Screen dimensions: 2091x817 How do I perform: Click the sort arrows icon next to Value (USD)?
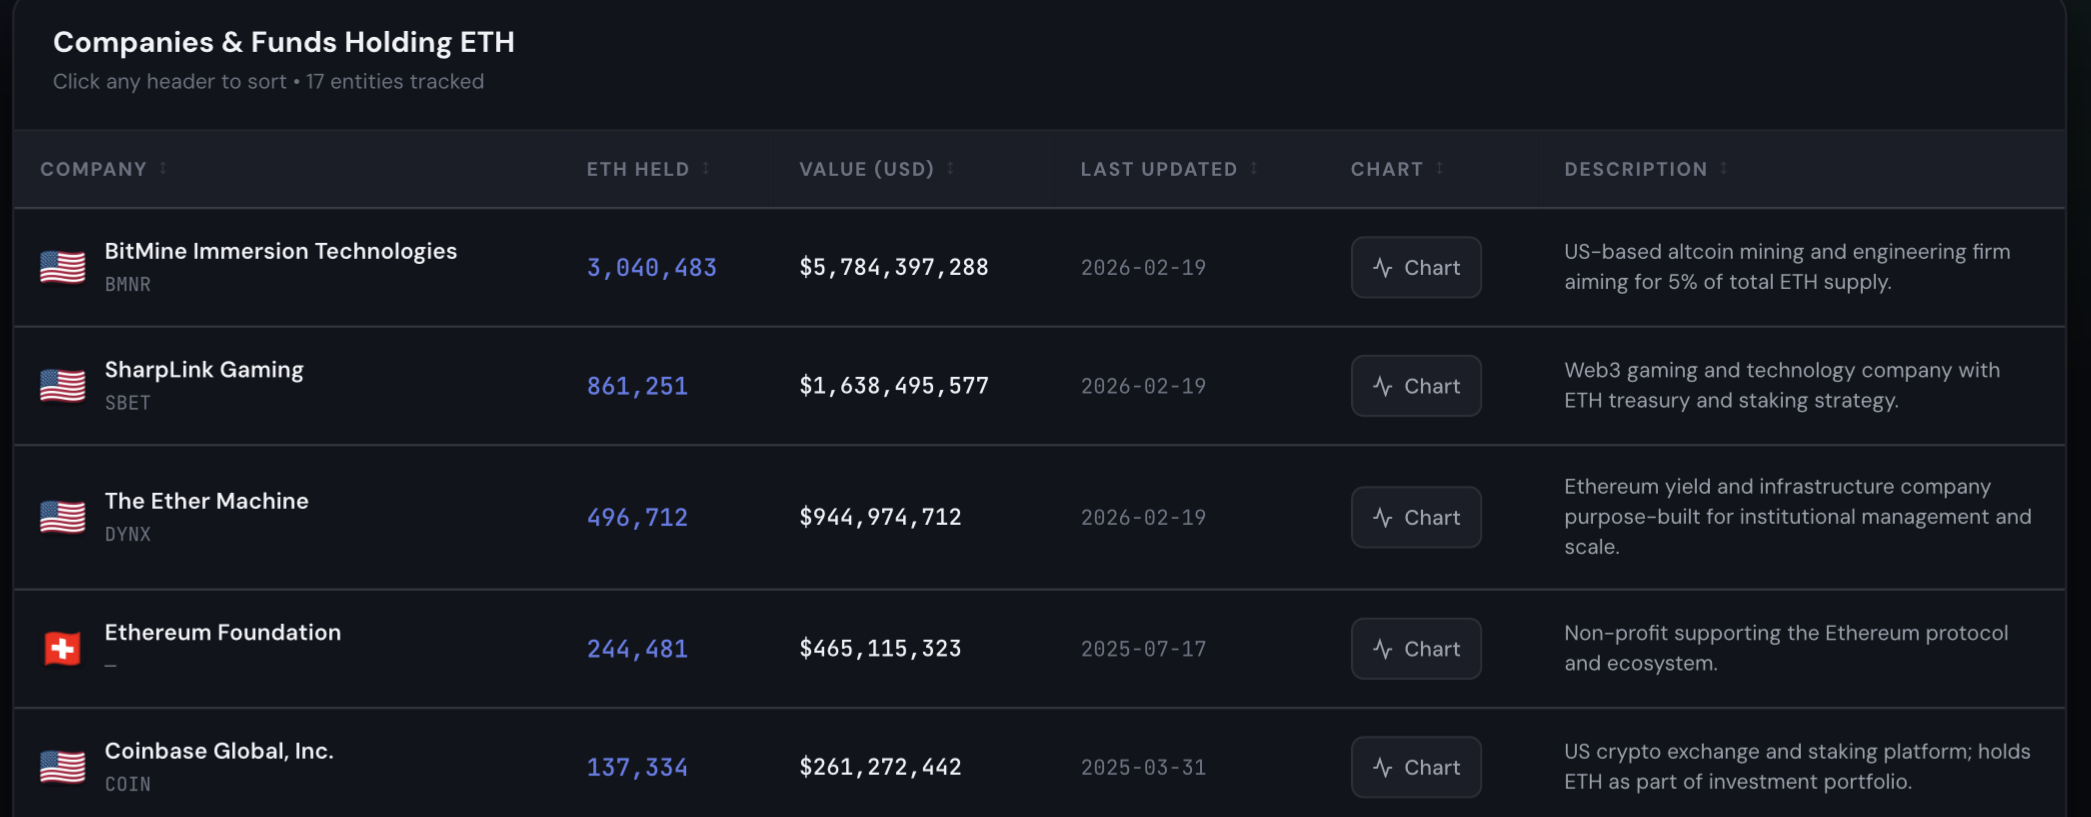[x=950, y=169]
